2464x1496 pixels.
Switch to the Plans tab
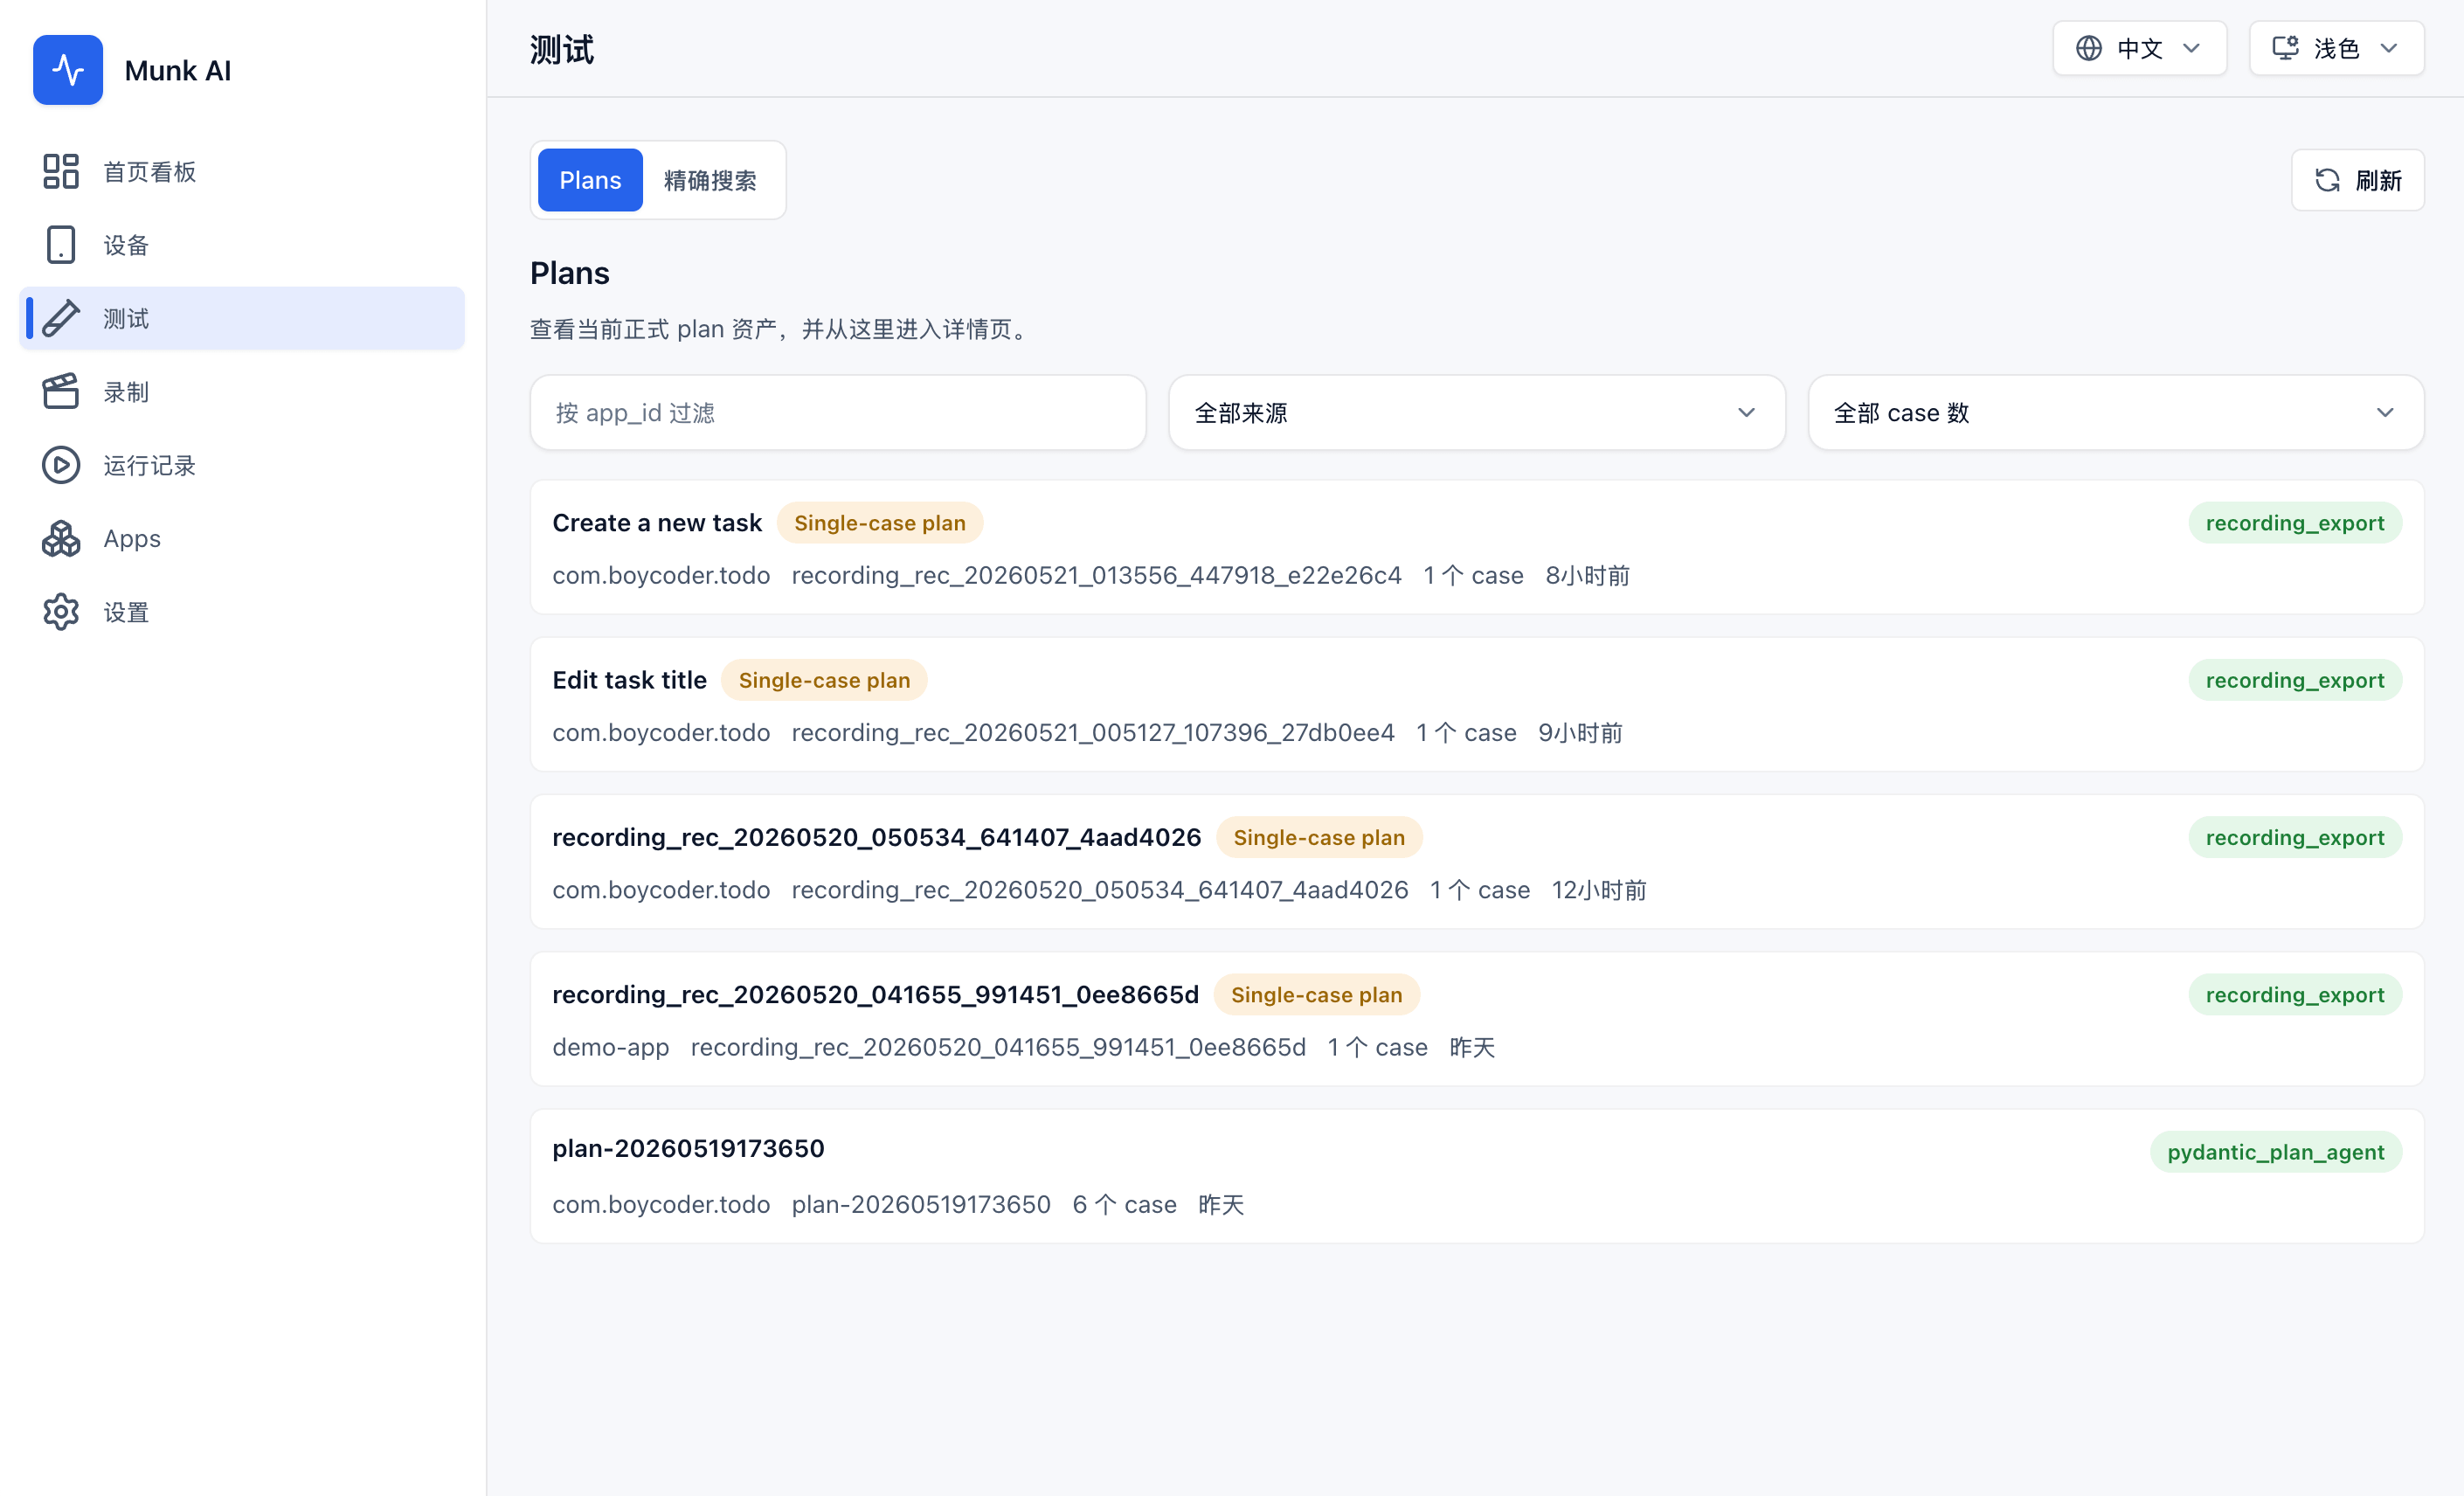tap(590, 180)
